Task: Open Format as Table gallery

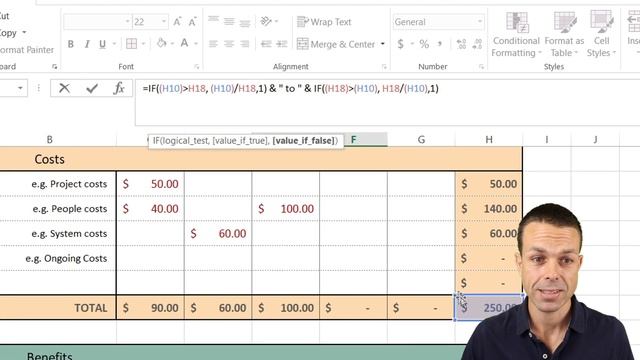Action: (x=564, y=34)
